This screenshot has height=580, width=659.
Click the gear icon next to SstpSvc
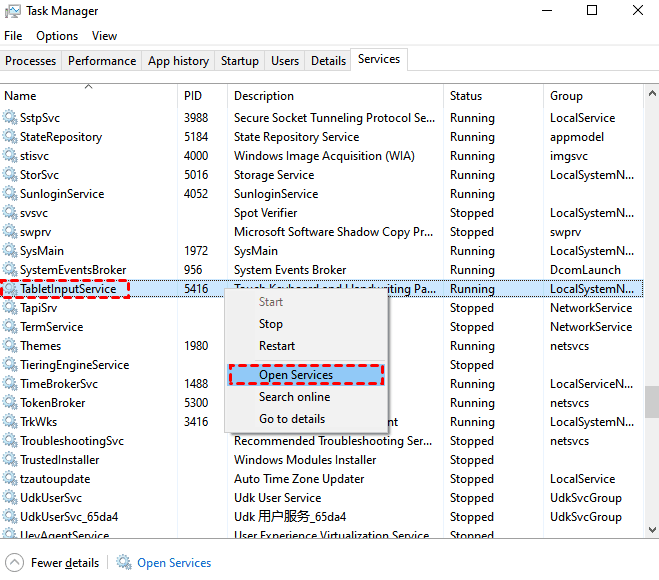[x=10, y=118]
